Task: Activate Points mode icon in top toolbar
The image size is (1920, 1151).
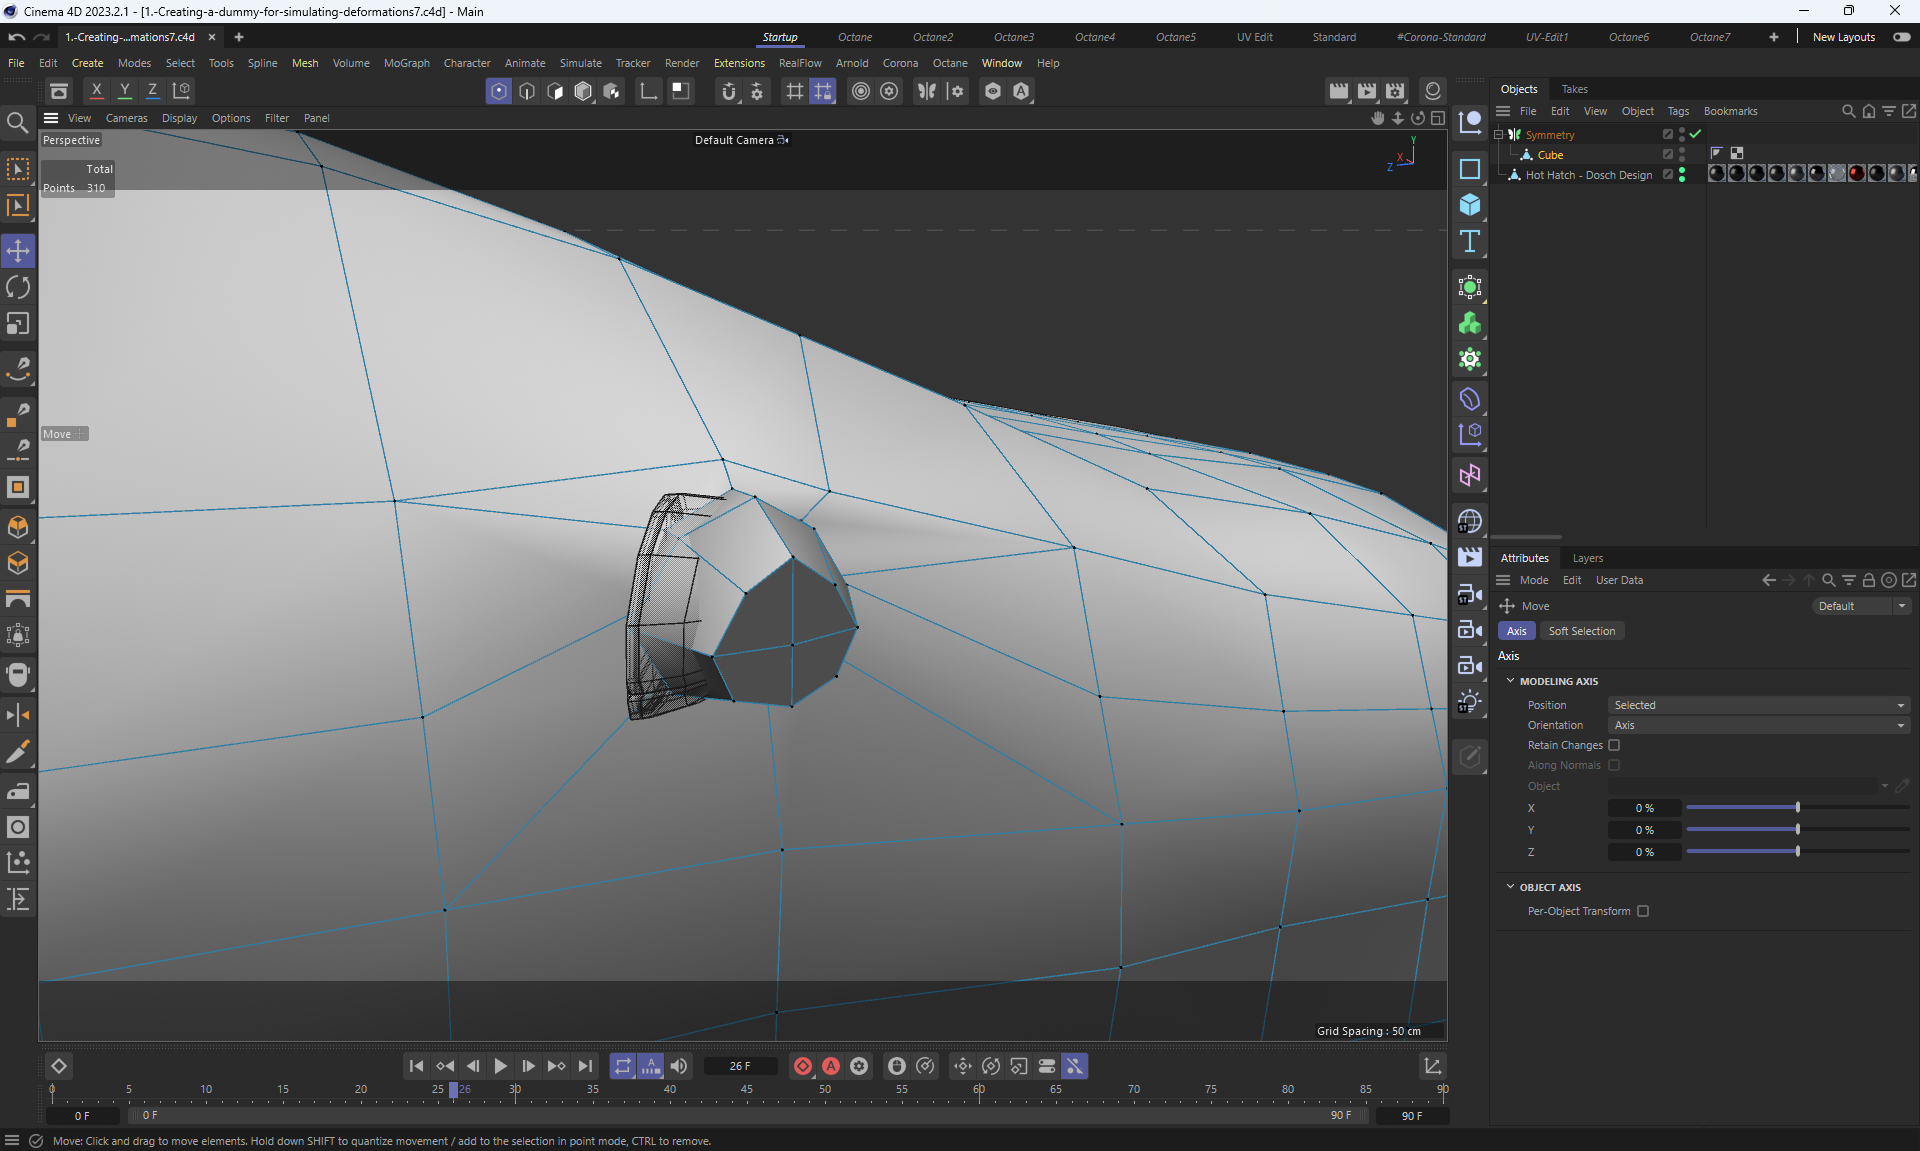Action: click(498, 91)
